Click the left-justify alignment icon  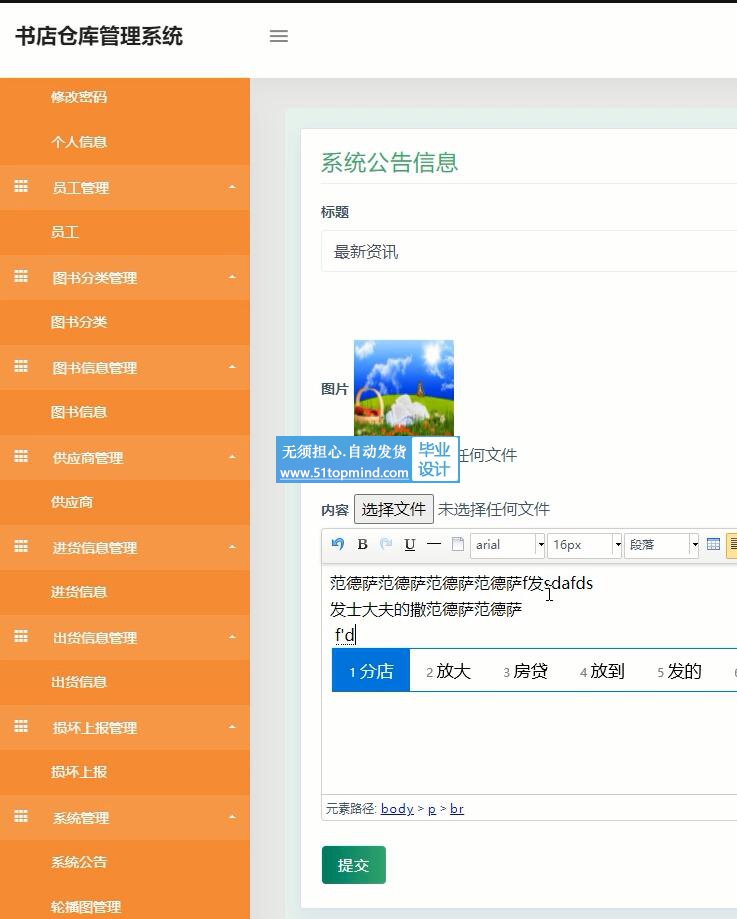pyautogui.click(x=732, y=544)
